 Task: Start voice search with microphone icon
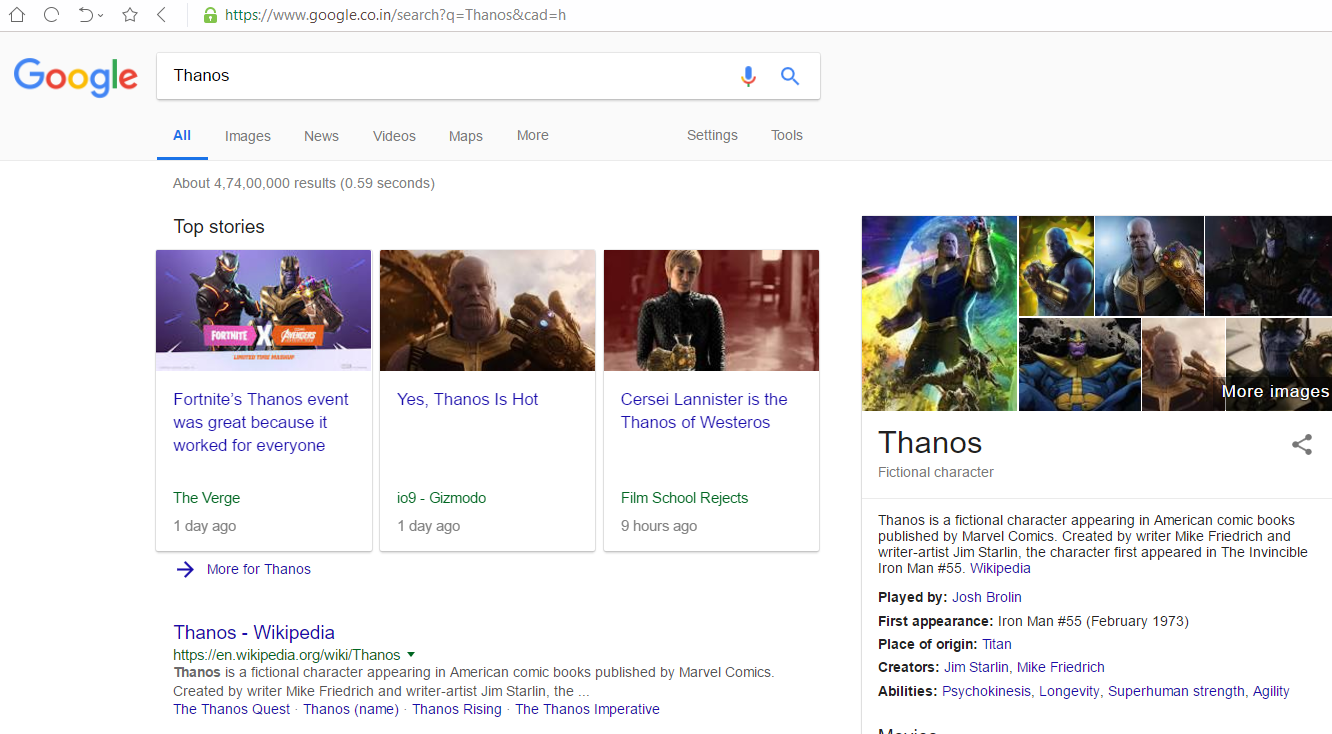pos(748,76)
